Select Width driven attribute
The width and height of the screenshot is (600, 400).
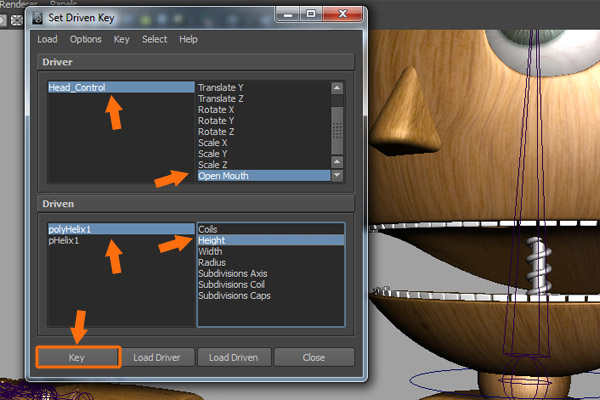[x=271, y=251]
